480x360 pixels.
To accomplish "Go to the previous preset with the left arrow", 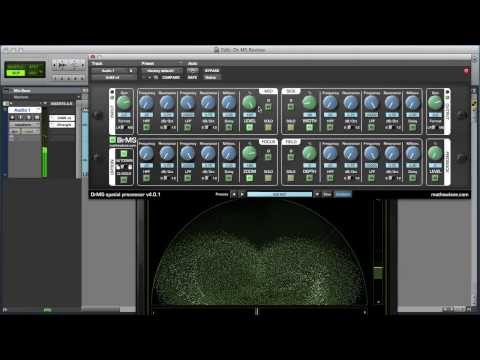I will [x=234, y=194].
